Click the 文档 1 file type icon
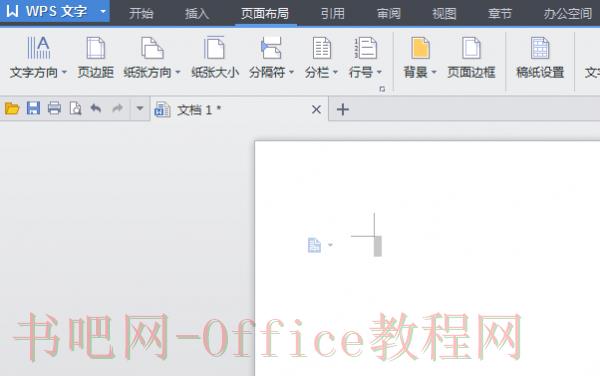 coord(162,110)
